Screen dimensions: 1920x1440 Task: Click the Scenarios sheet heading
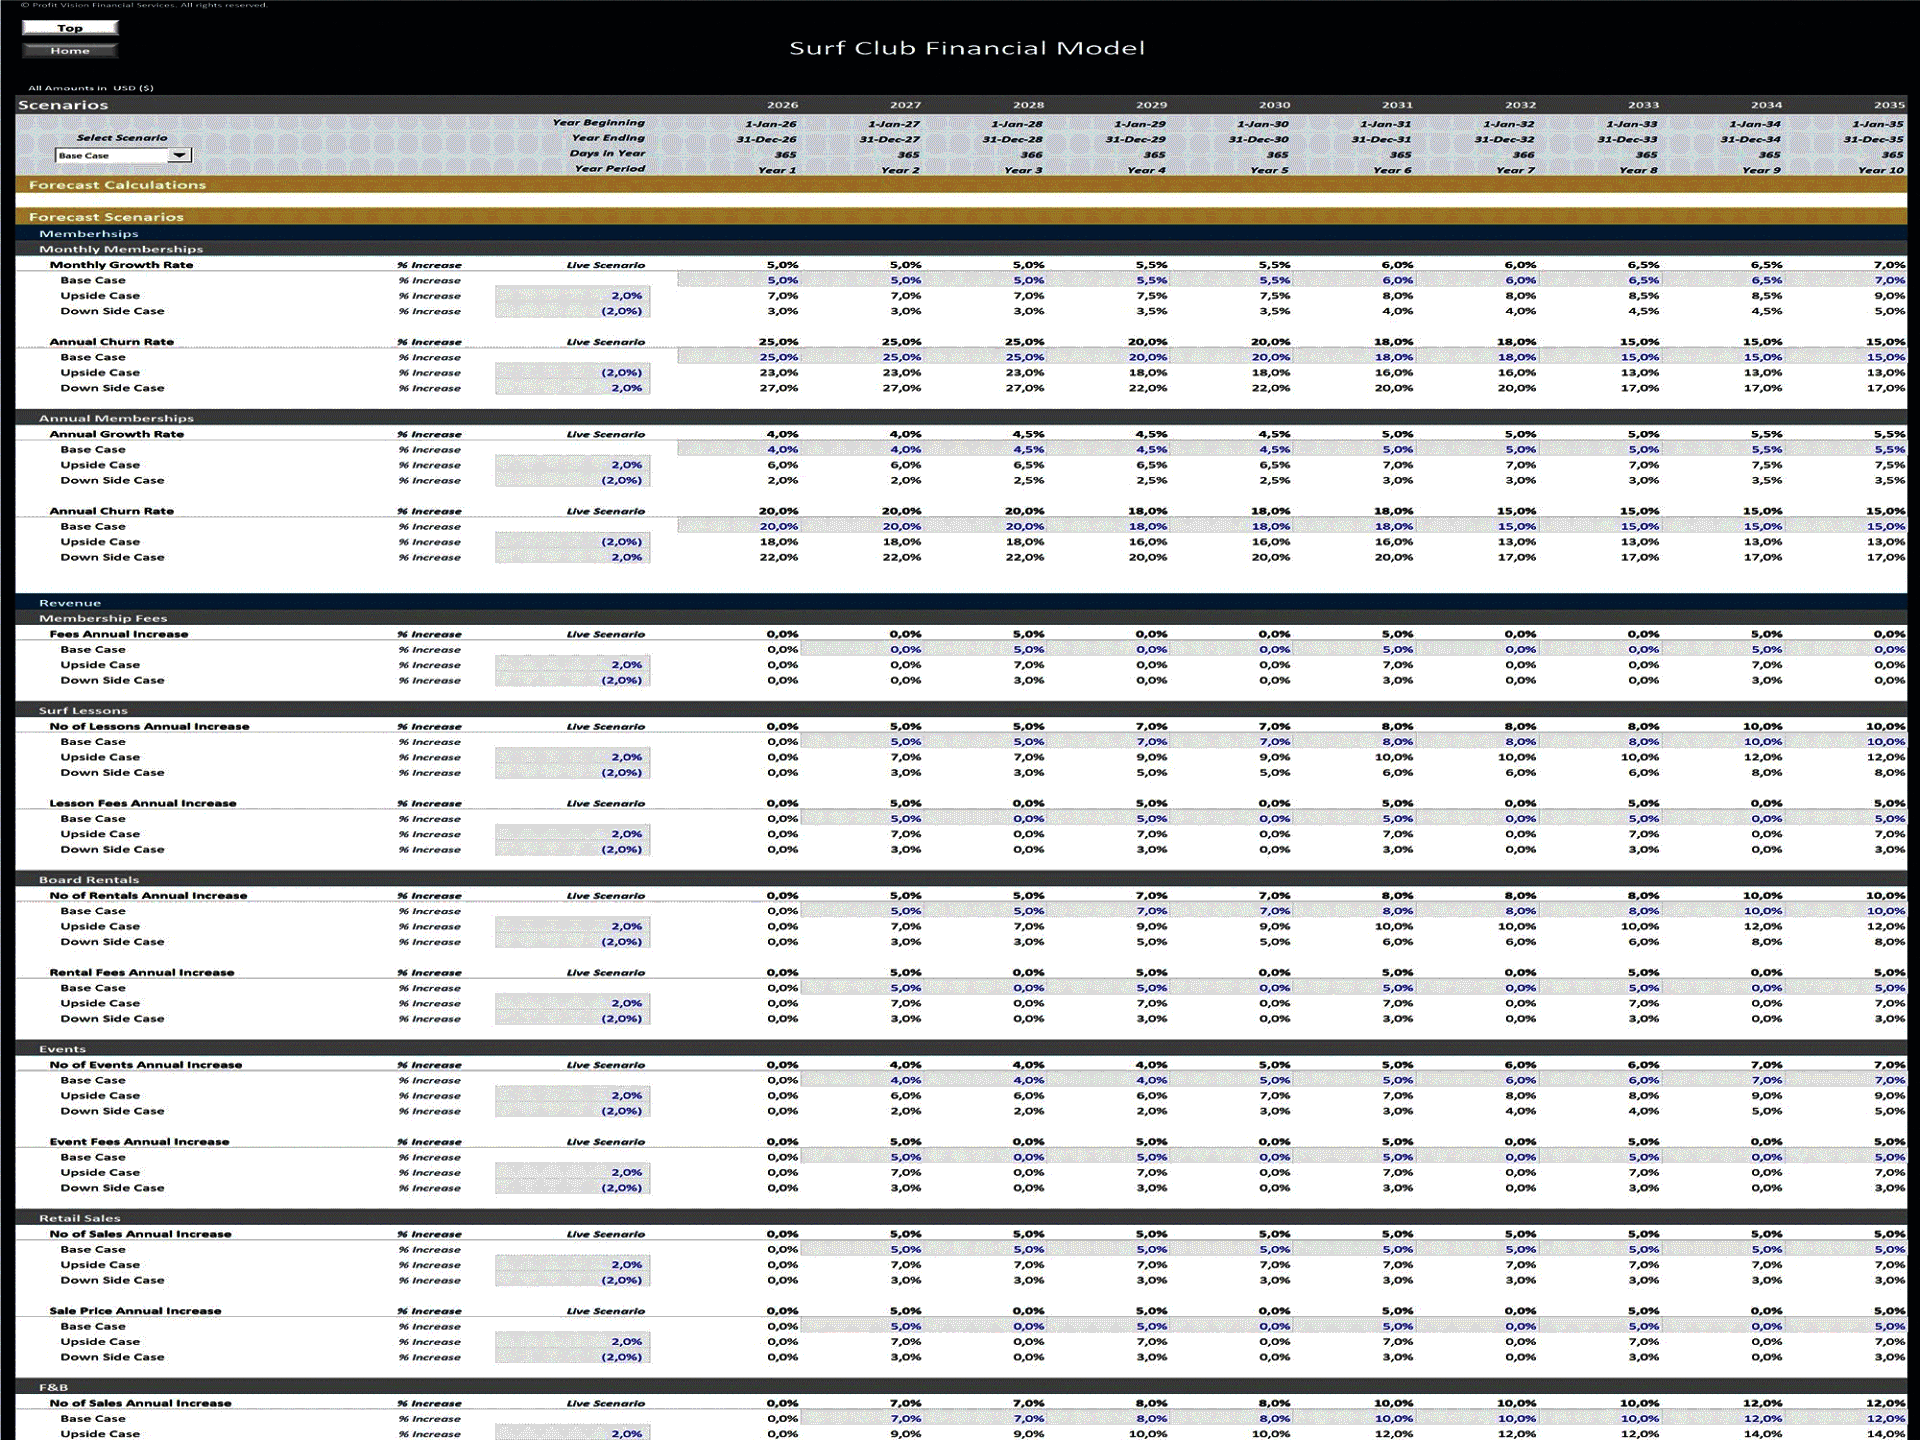click(x=63, y=105)
